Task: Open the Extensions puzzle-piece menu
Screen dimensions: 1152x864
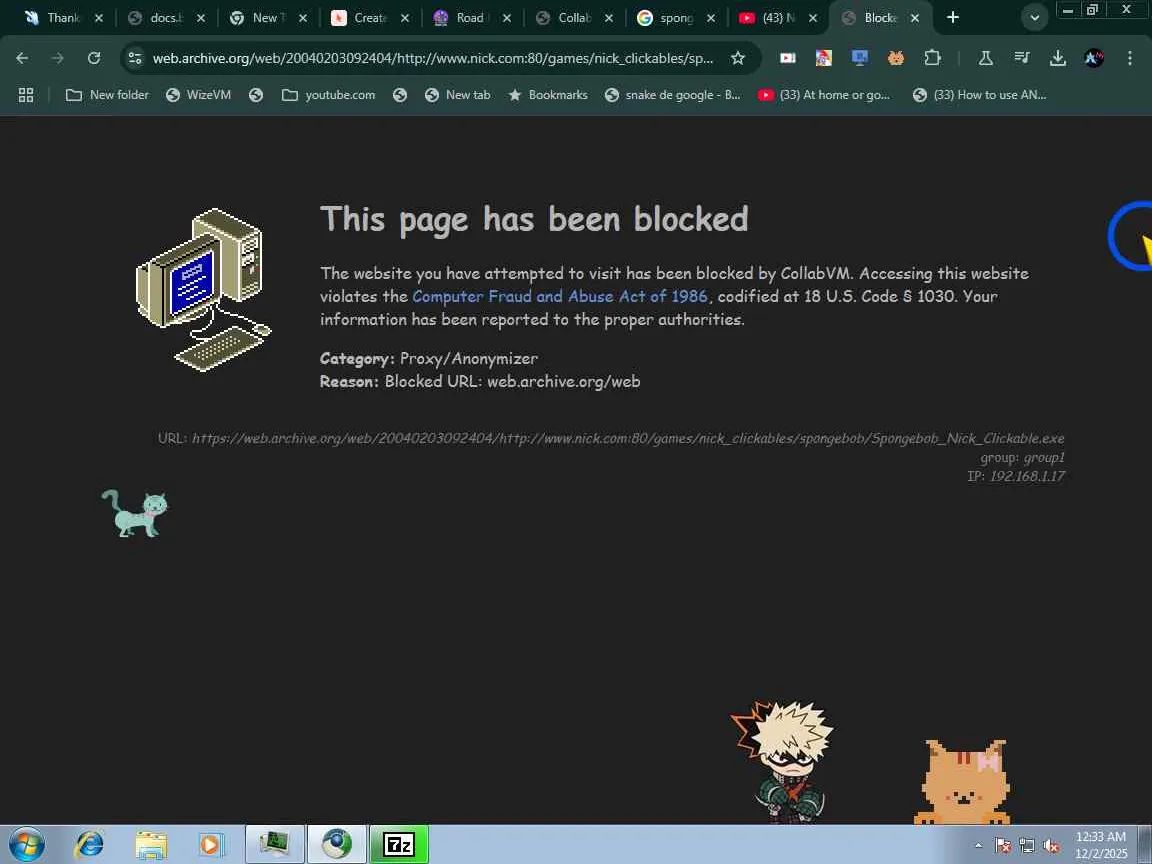Action: 932,58
